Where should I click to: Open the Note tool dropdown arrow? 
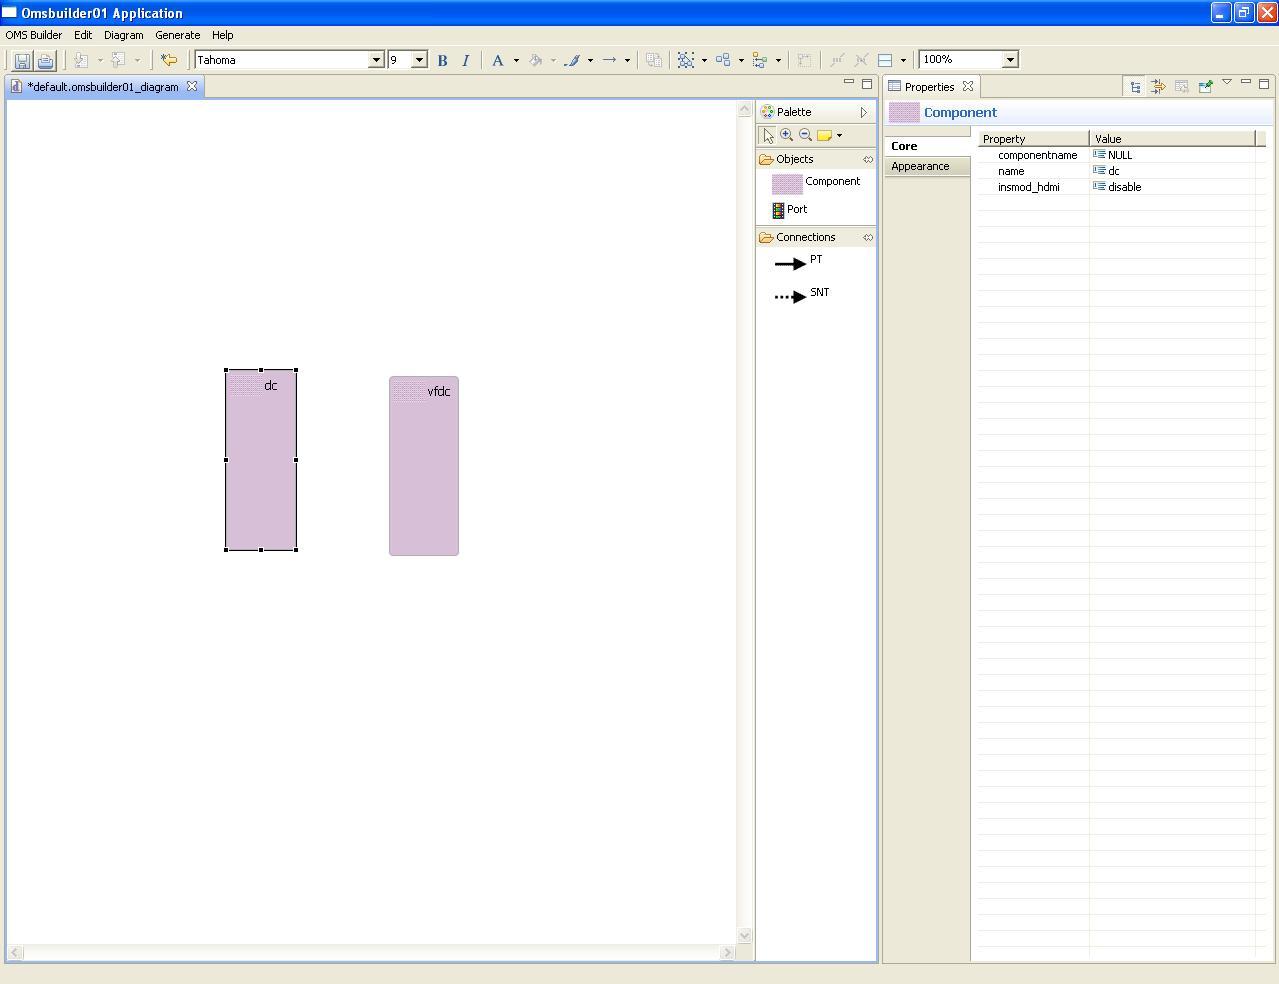[x=839, y=135]
